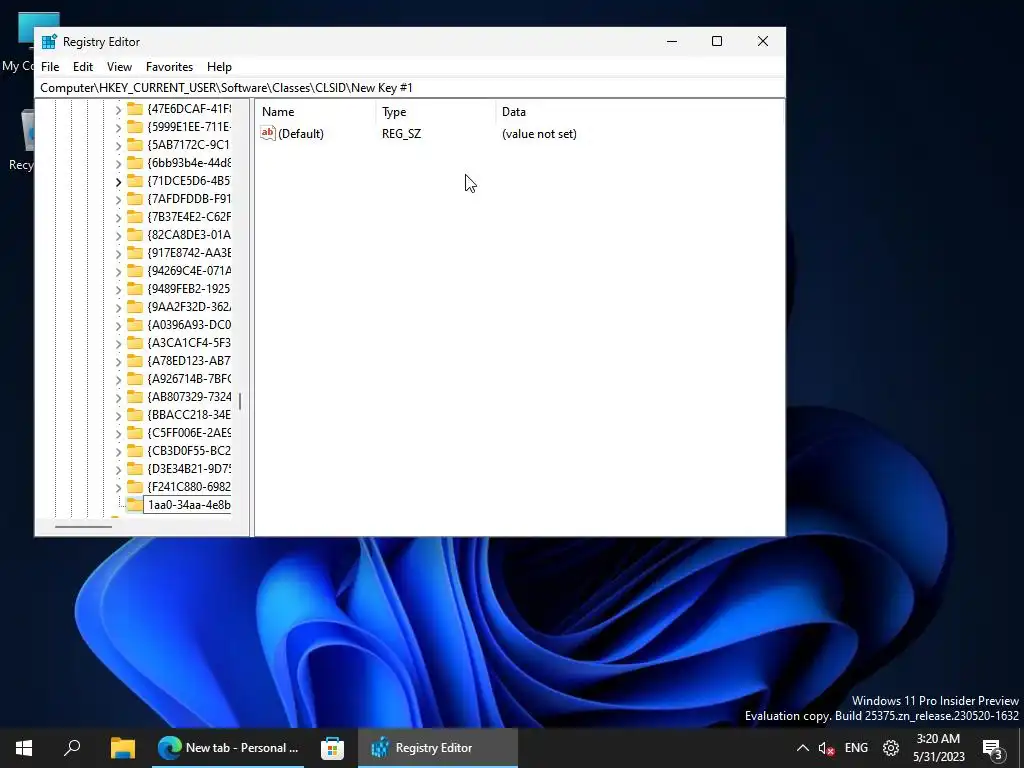Click the tree pane horizontal scrollbar thumb

[83, 526]
